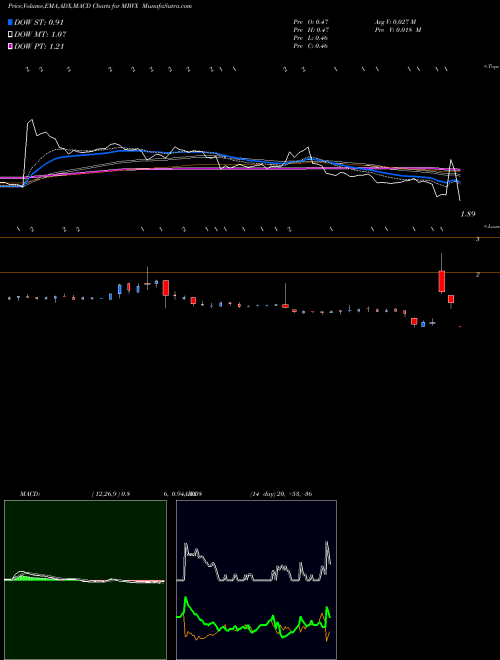Click the 'Pre L: 0.46' value
Screen dimensions: 500x660
coord(311,38)
